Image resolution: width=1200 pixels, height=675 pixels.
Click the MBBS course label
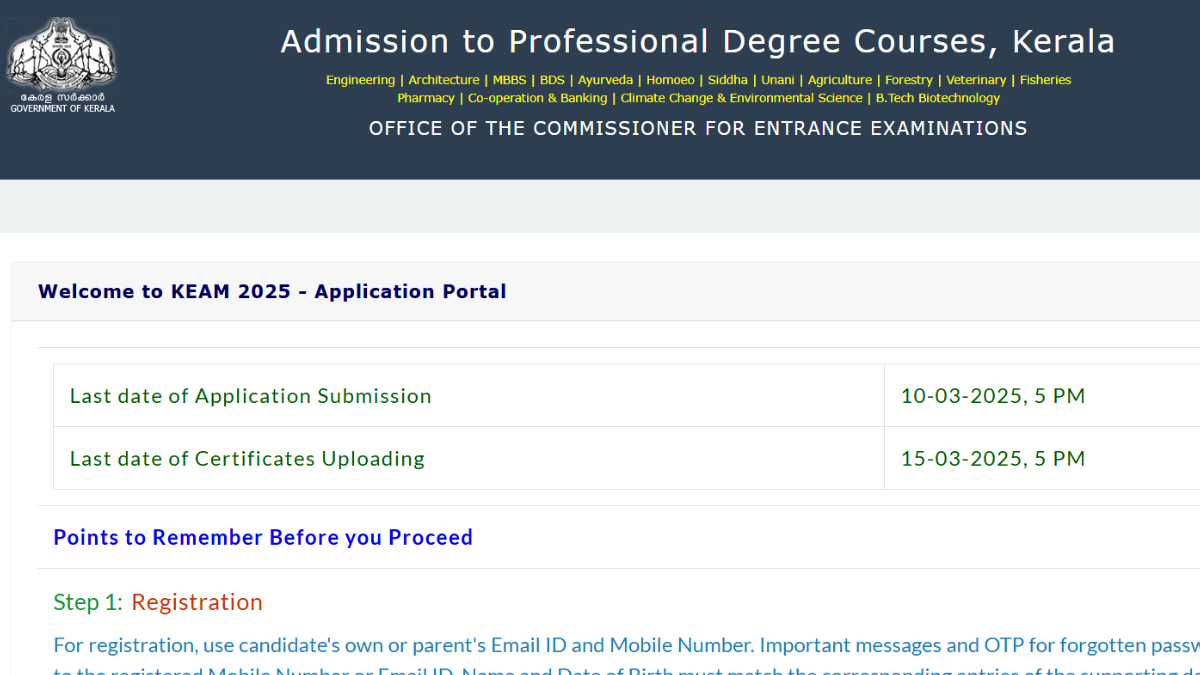point(510,80)
